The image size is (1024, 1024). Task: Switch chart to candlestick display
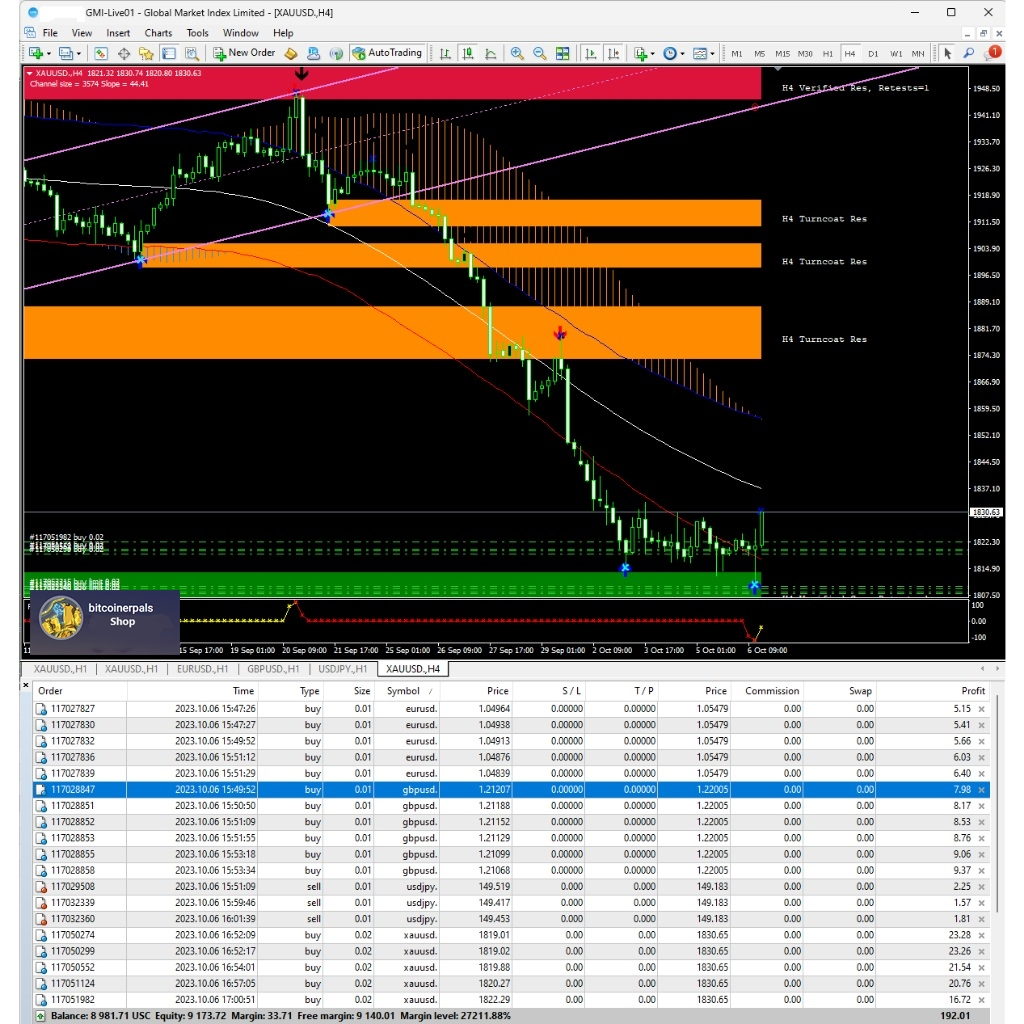(x=467, y=53)
